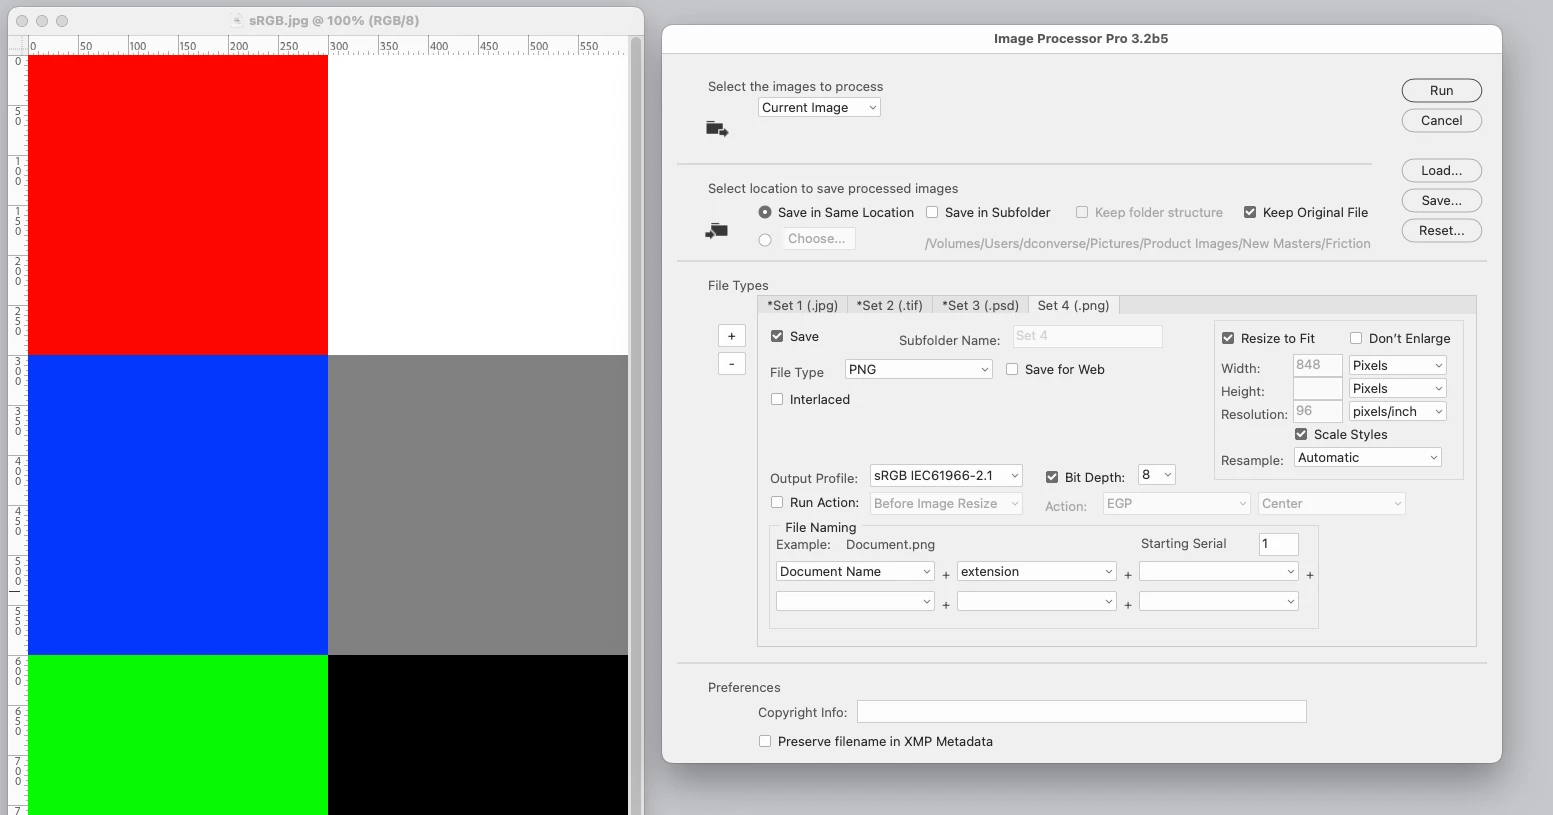Uncheck Keep Original File
Screen dimensions: 1553x815
[1250, 212]
